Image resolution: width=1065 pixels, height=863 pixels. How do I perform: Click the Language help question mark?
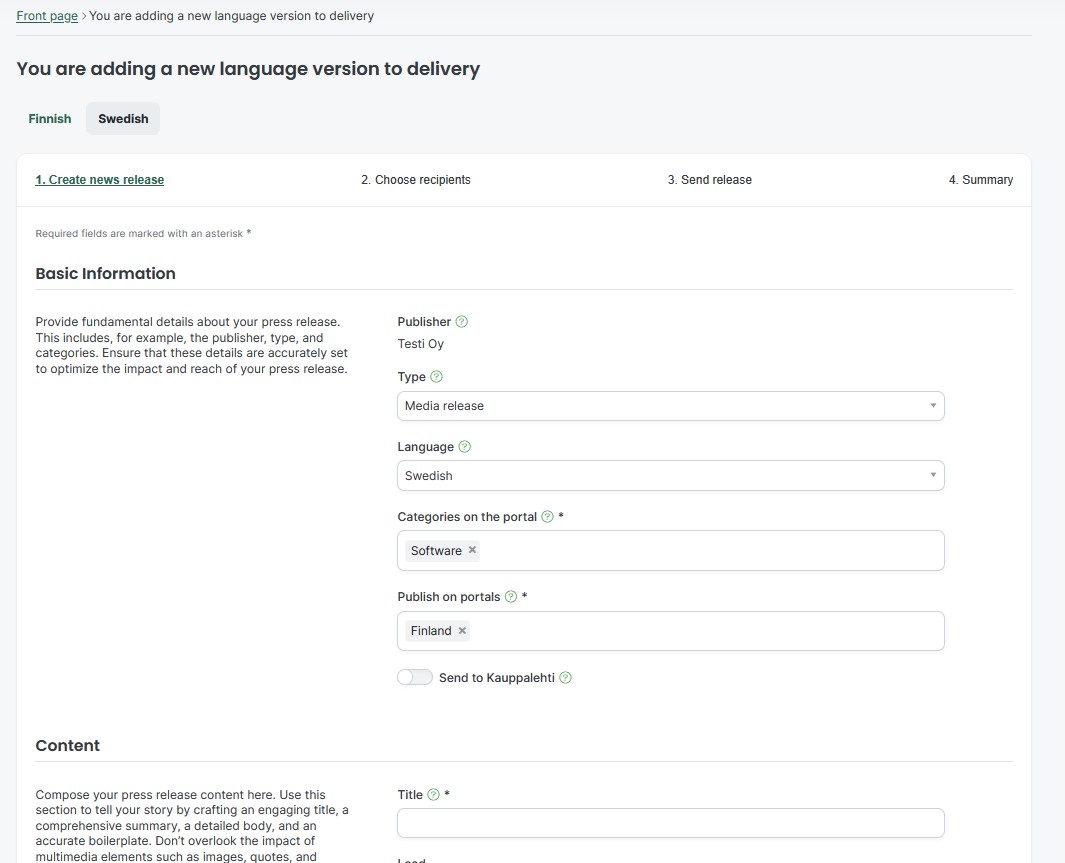(465, 447)
